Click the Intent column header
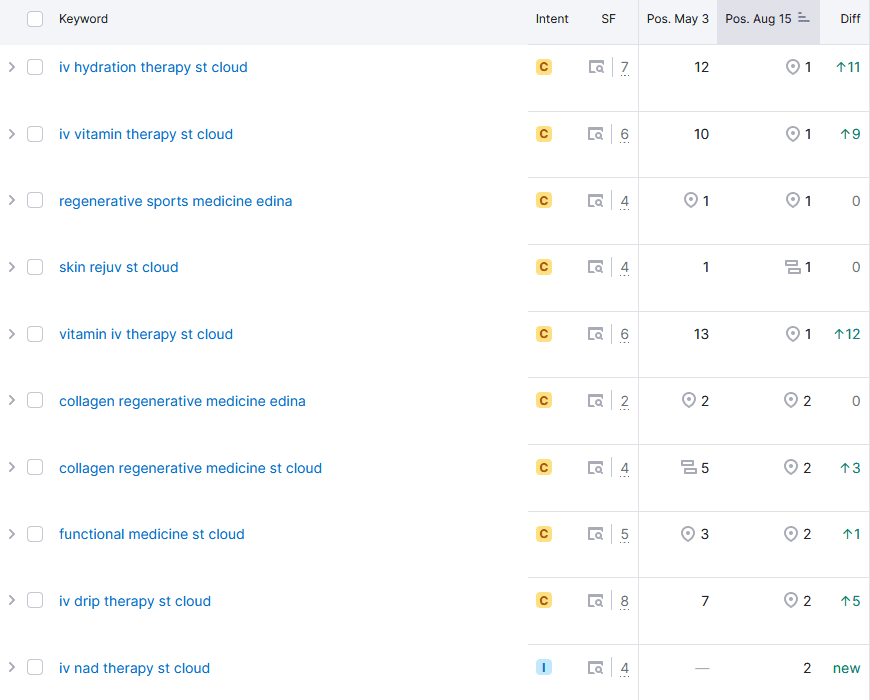This screenshot has width=870, height=700. click(x=552, y=19)
